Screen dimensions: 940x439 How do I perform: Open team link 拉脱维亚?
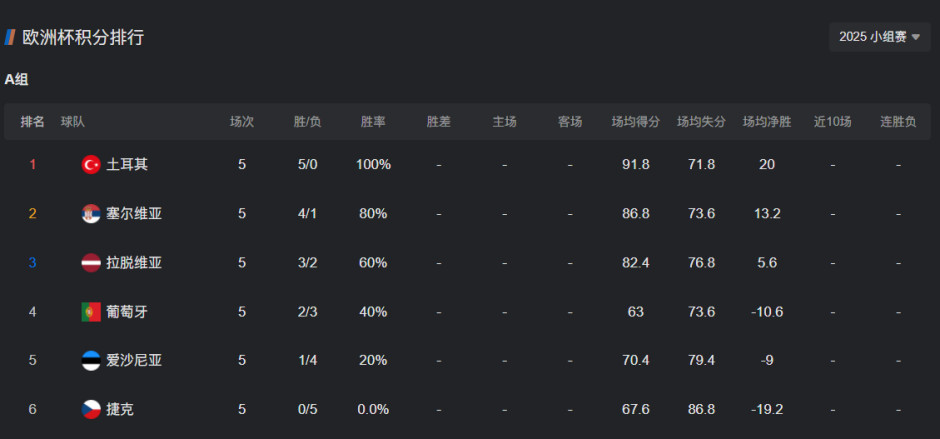click(134, 263)
